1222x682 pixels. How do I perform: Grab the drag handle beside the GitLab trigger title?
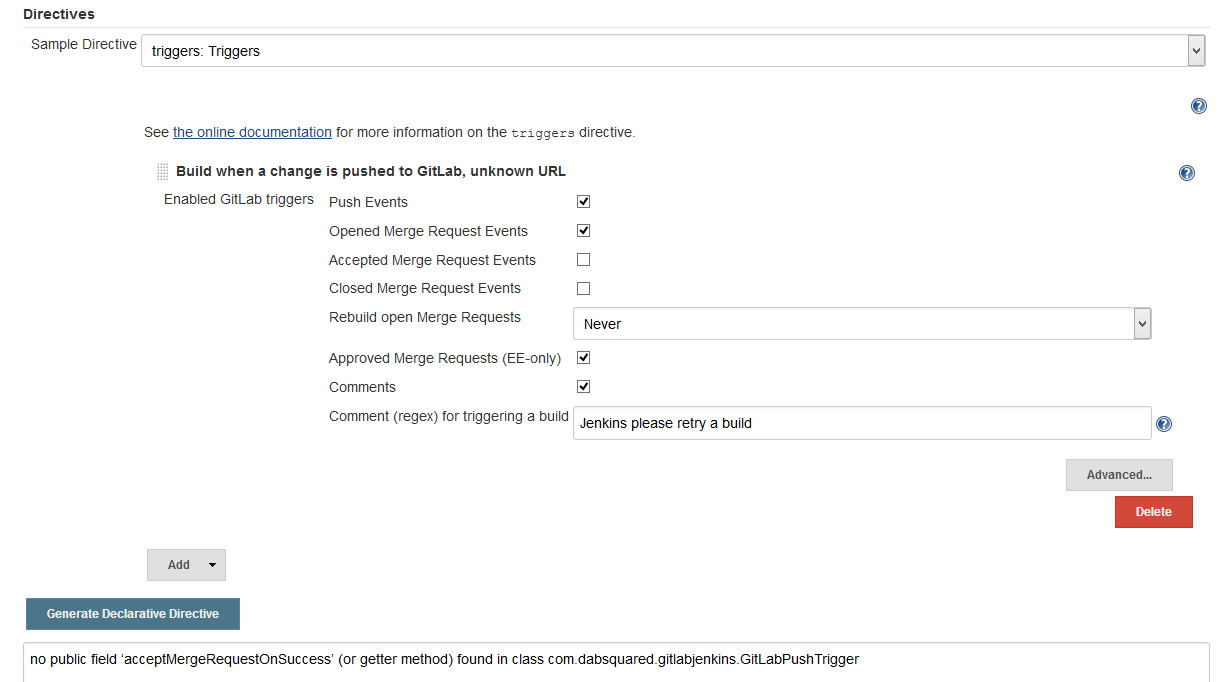point(163,172)
